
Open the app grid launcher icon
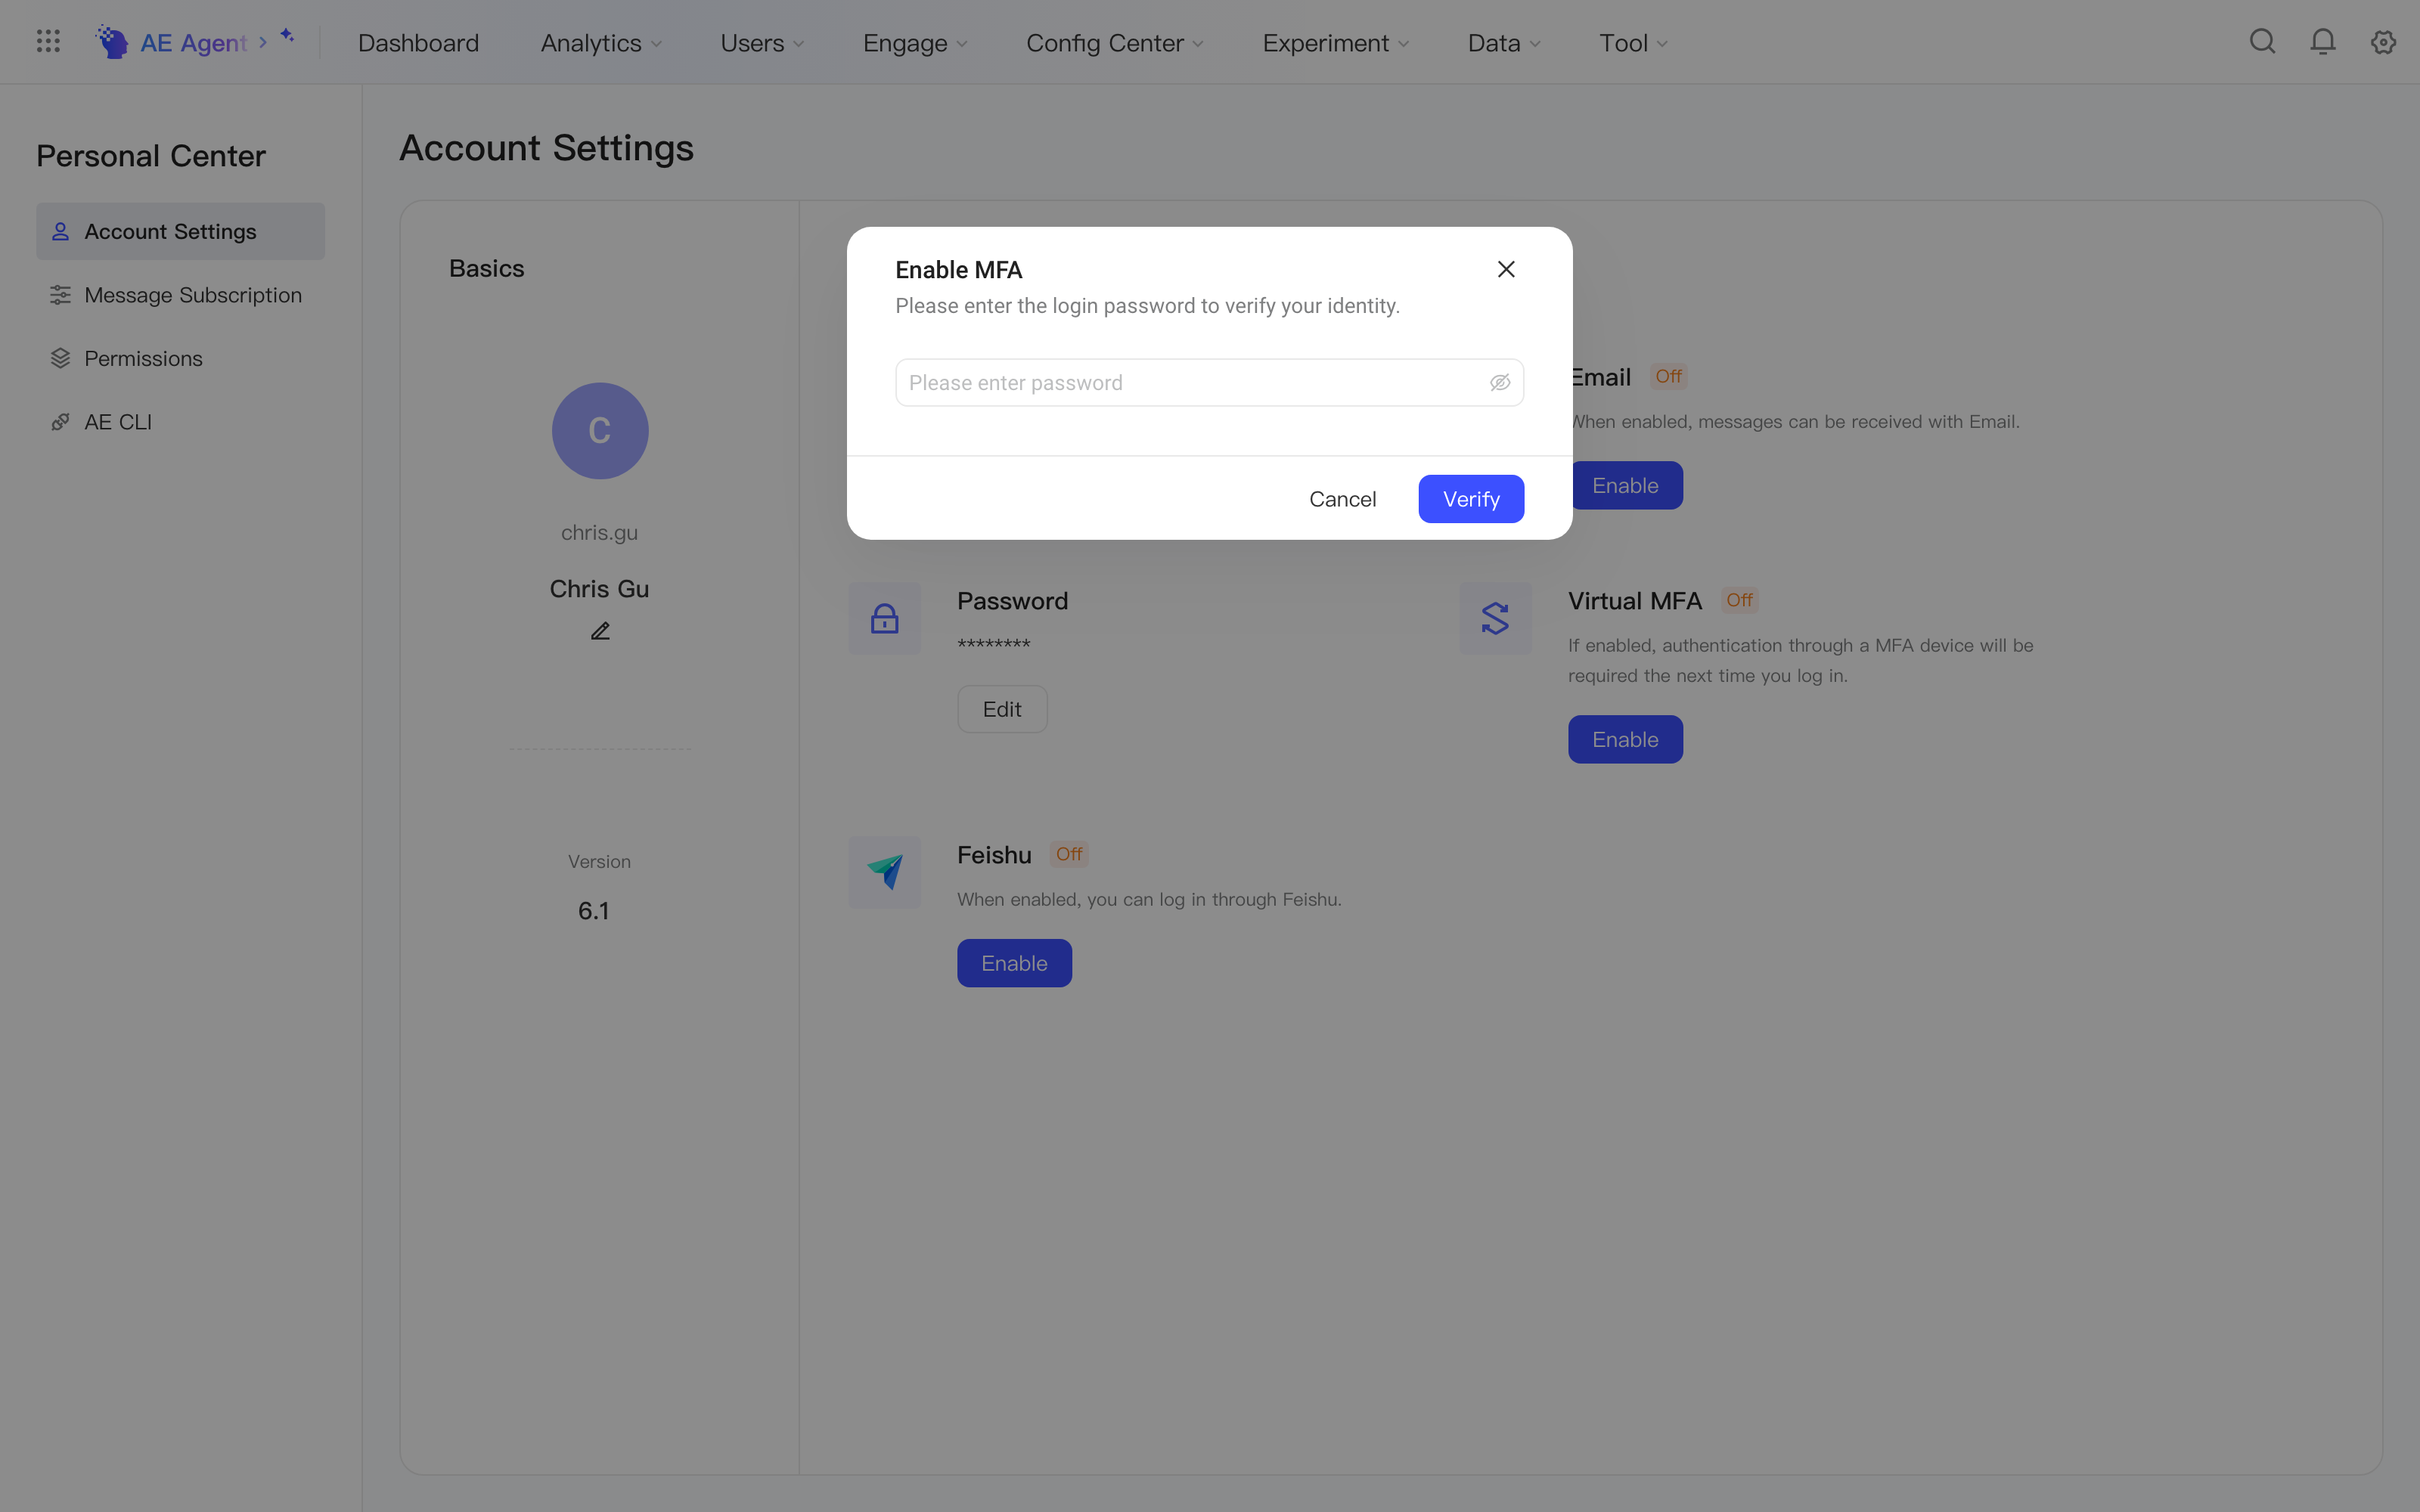[x=48, y=42]
